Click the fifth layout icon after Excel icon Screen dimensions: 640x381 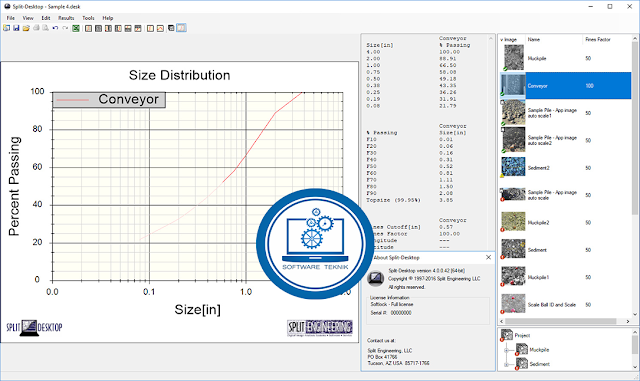pyautogui.click(x=128, y=28)
